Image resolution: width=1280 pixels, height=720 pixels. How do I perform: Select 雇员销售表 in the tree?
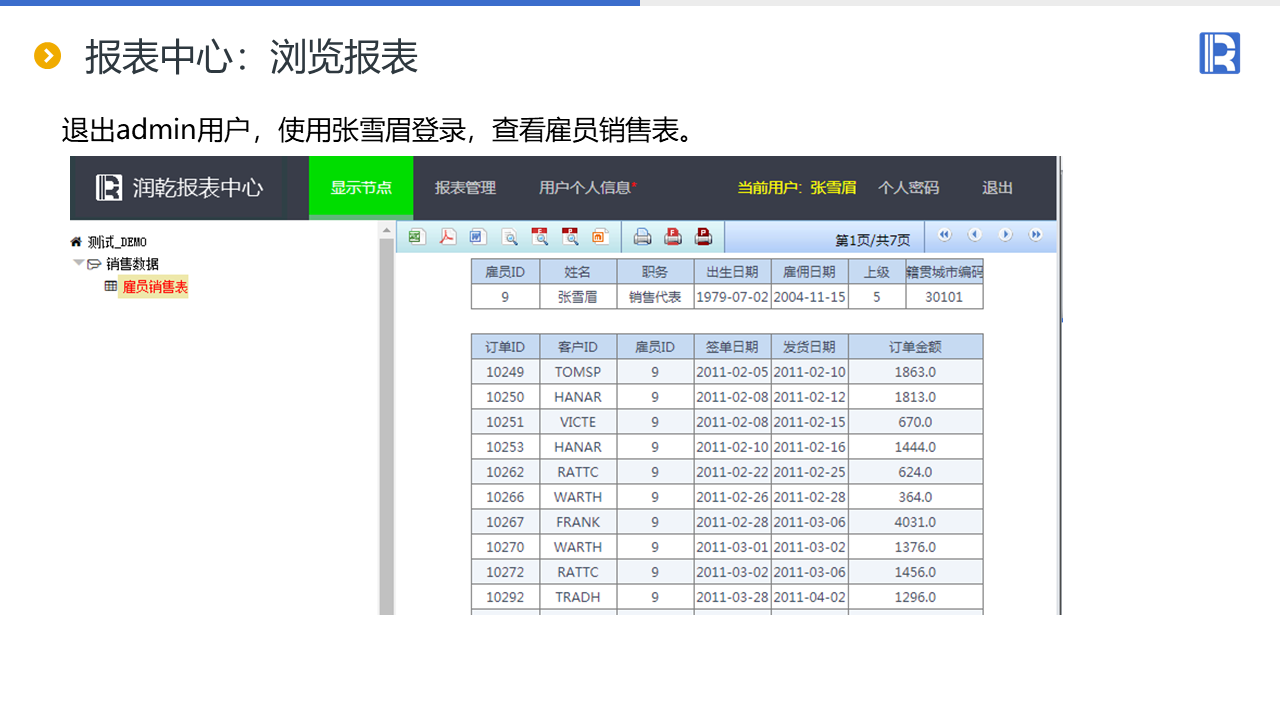(x=154, y=287)
